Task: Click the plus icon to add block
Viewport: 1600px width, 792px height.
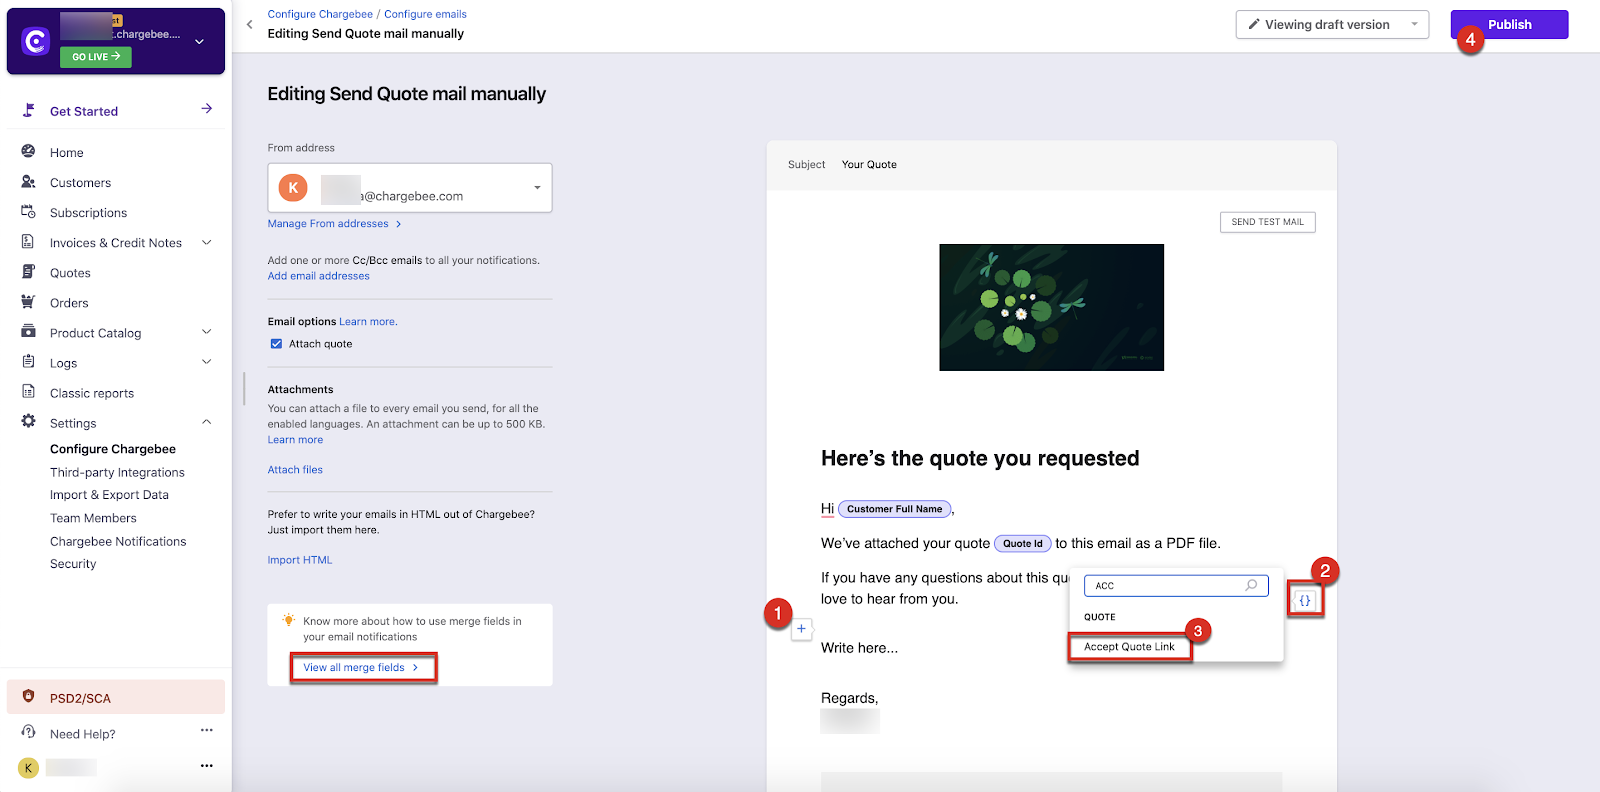Action: click(801, 629)
